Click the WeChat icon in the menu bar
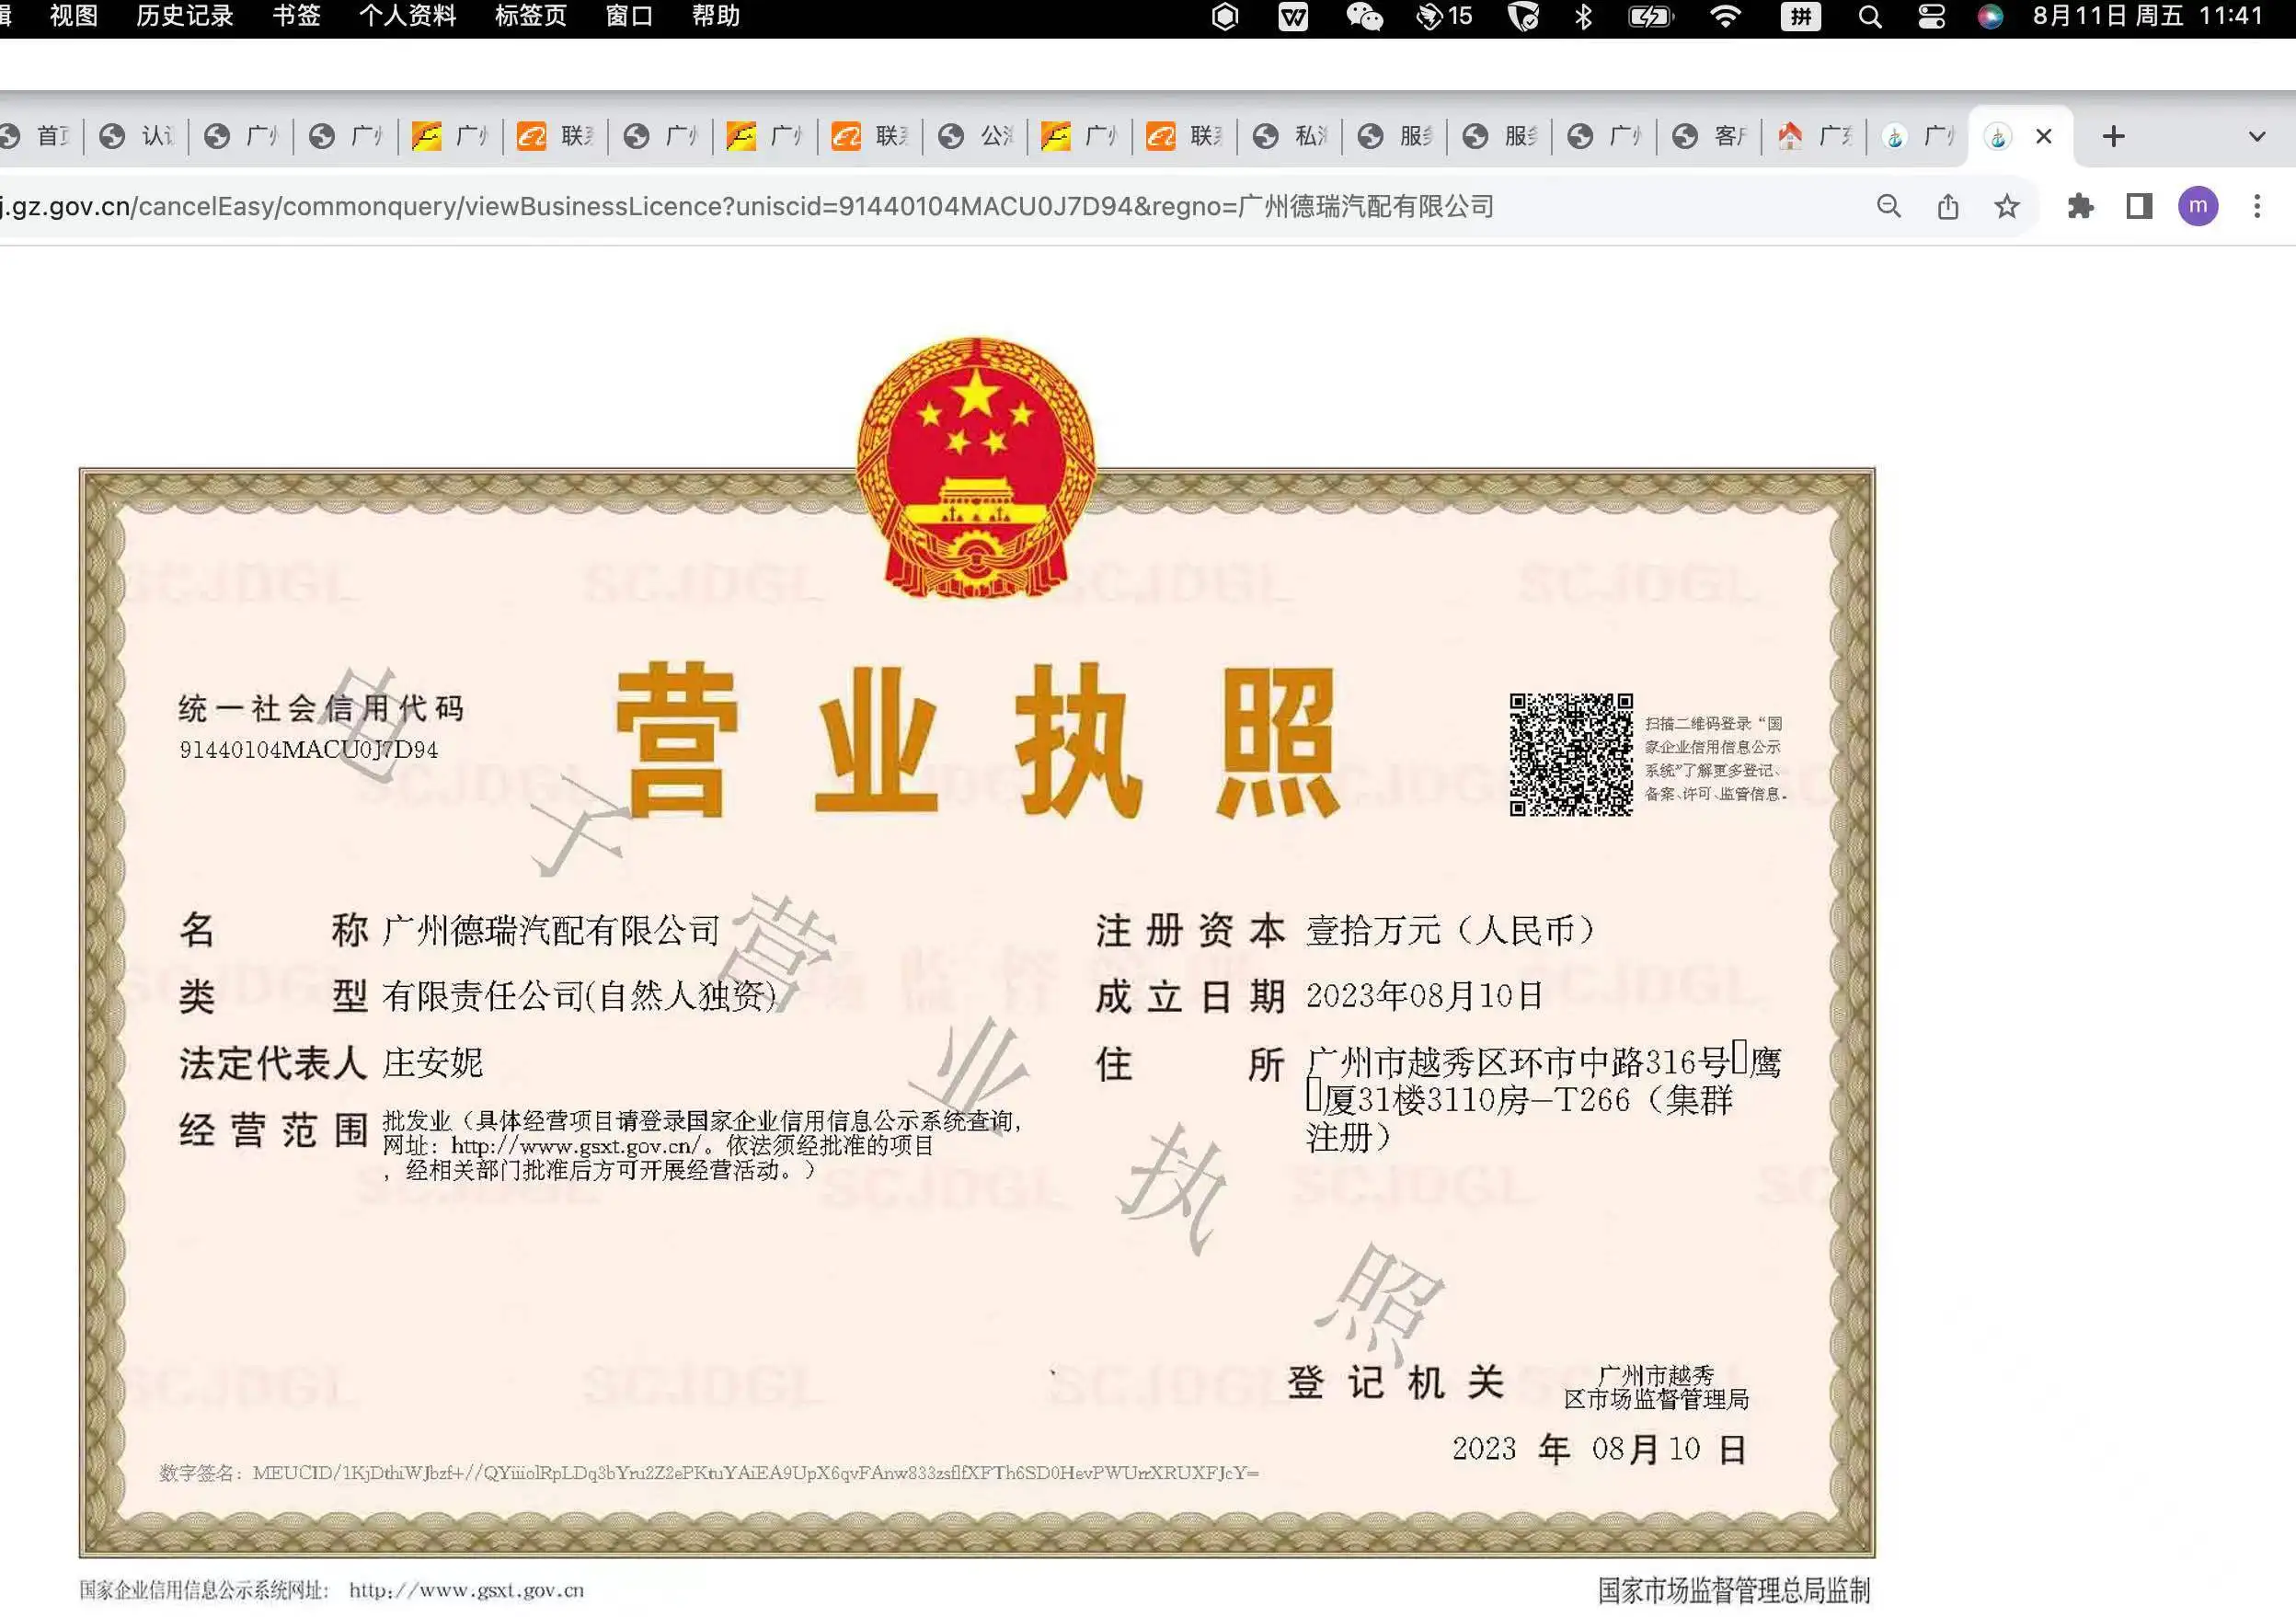 click(1364, 17)
